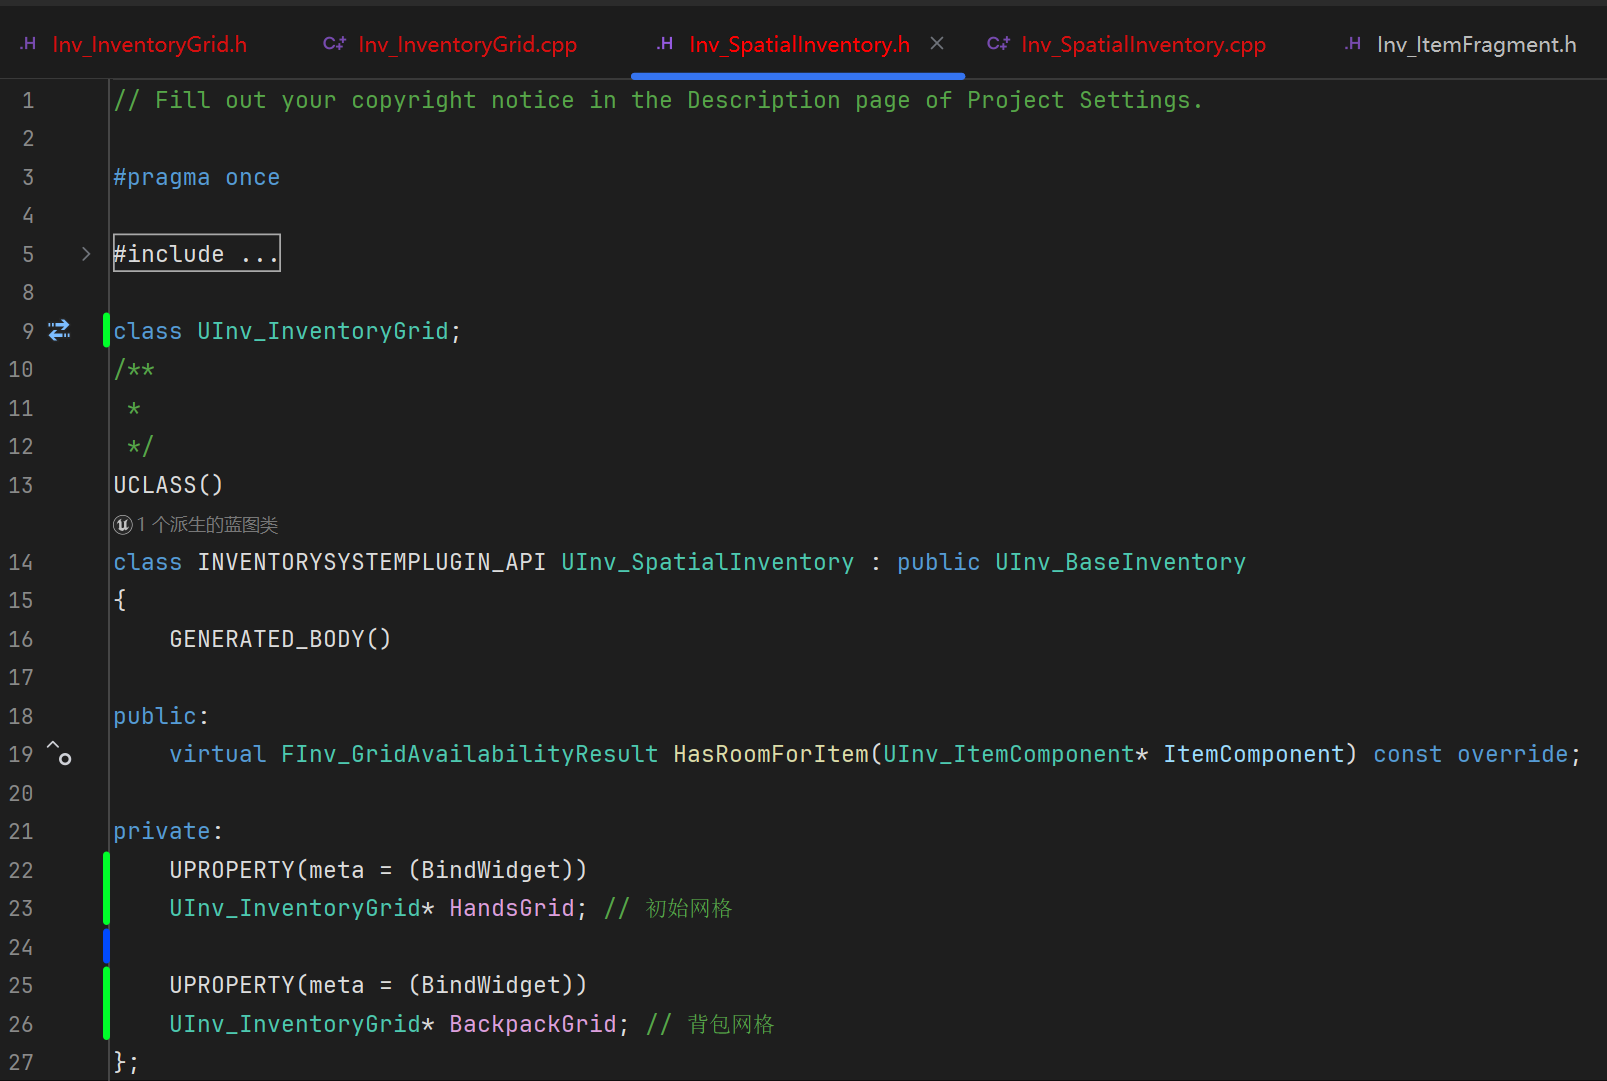Screen dimensions: 1607x1081
Task: Click the 'INVENTORYSYSTEMPLUGIN_API' macro
Action: coord(371,562)
